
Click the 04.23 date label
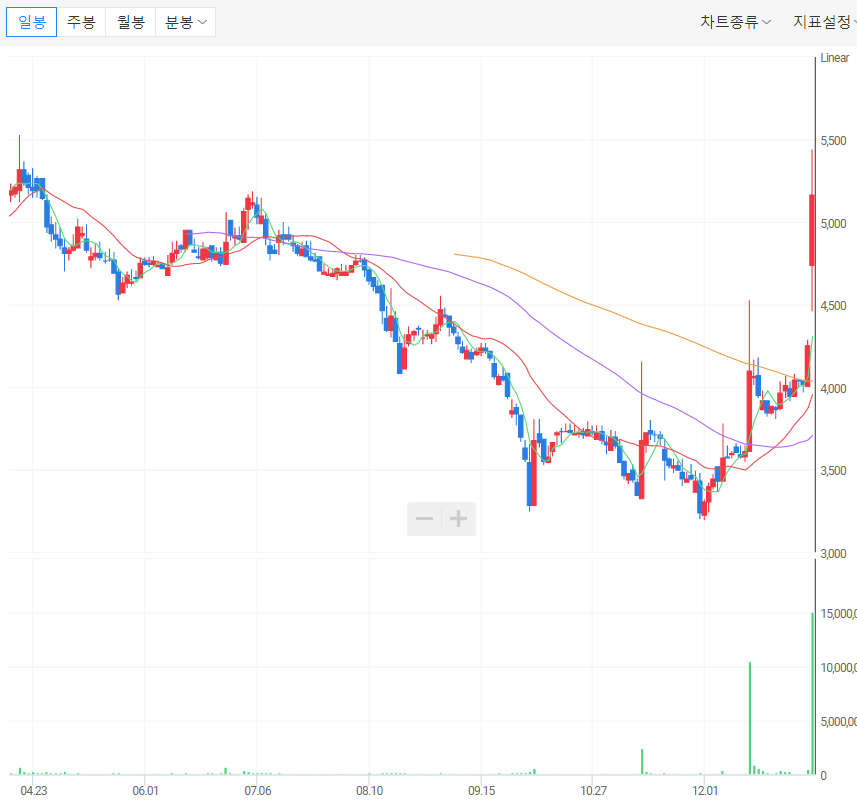(34, 791)
